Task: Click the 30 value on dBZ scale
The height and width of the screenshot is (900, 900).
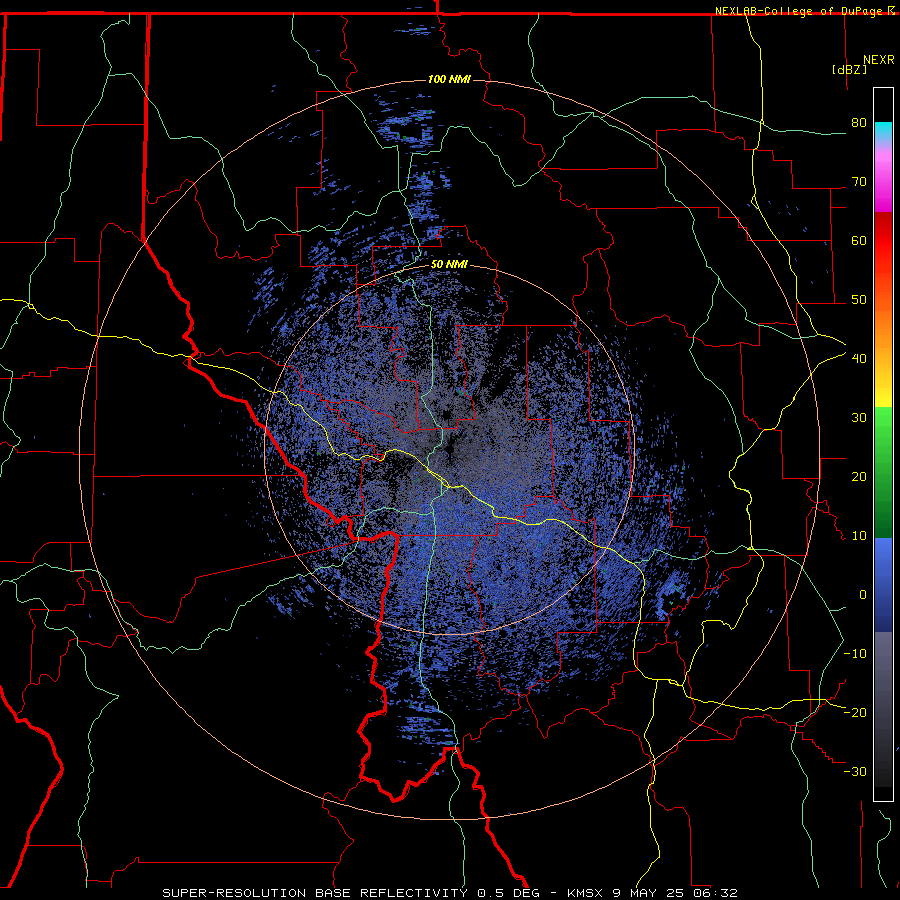Action: (x=859, y=417)
